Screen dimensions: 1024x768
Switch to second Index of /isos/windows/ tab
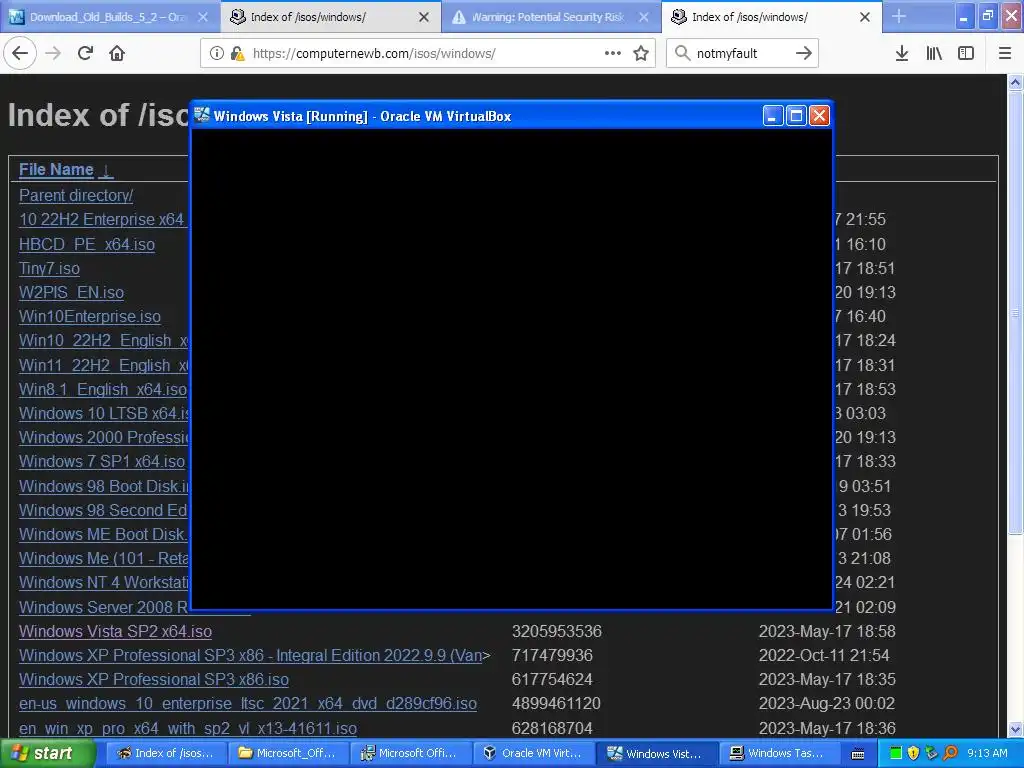point(332,17)
